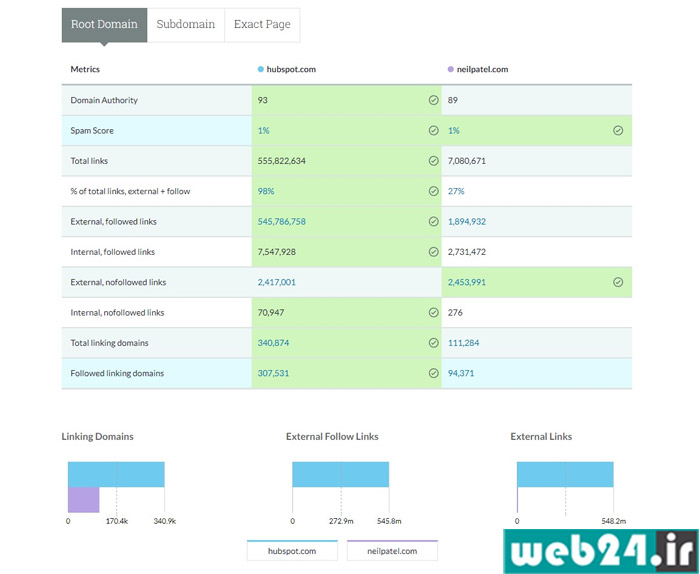
Task: Open hubspot.com spam score 1% link
Action: tap(263, 131)
